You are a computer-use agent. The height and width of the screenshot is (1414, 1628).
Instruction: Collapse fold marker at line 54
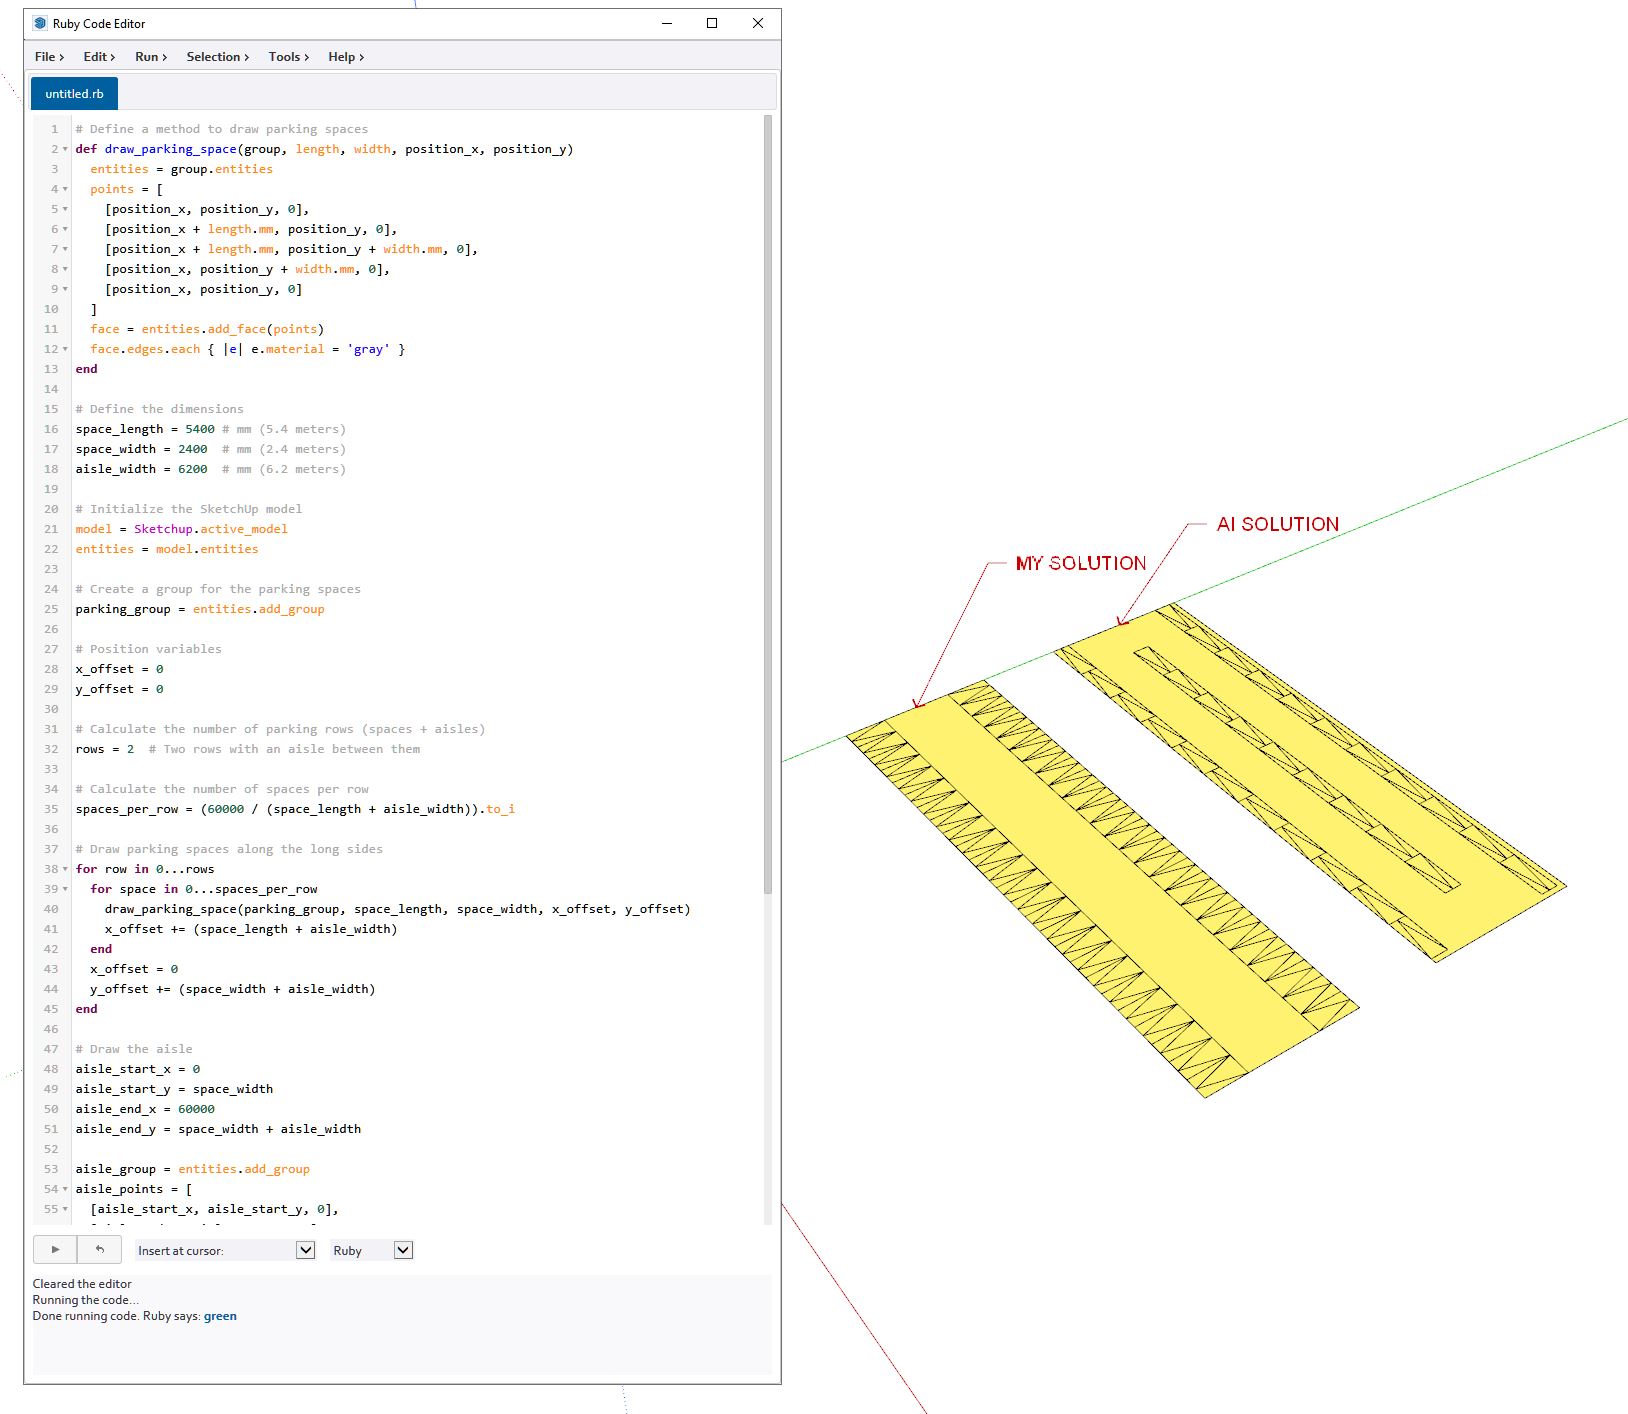pos(65,1189)
